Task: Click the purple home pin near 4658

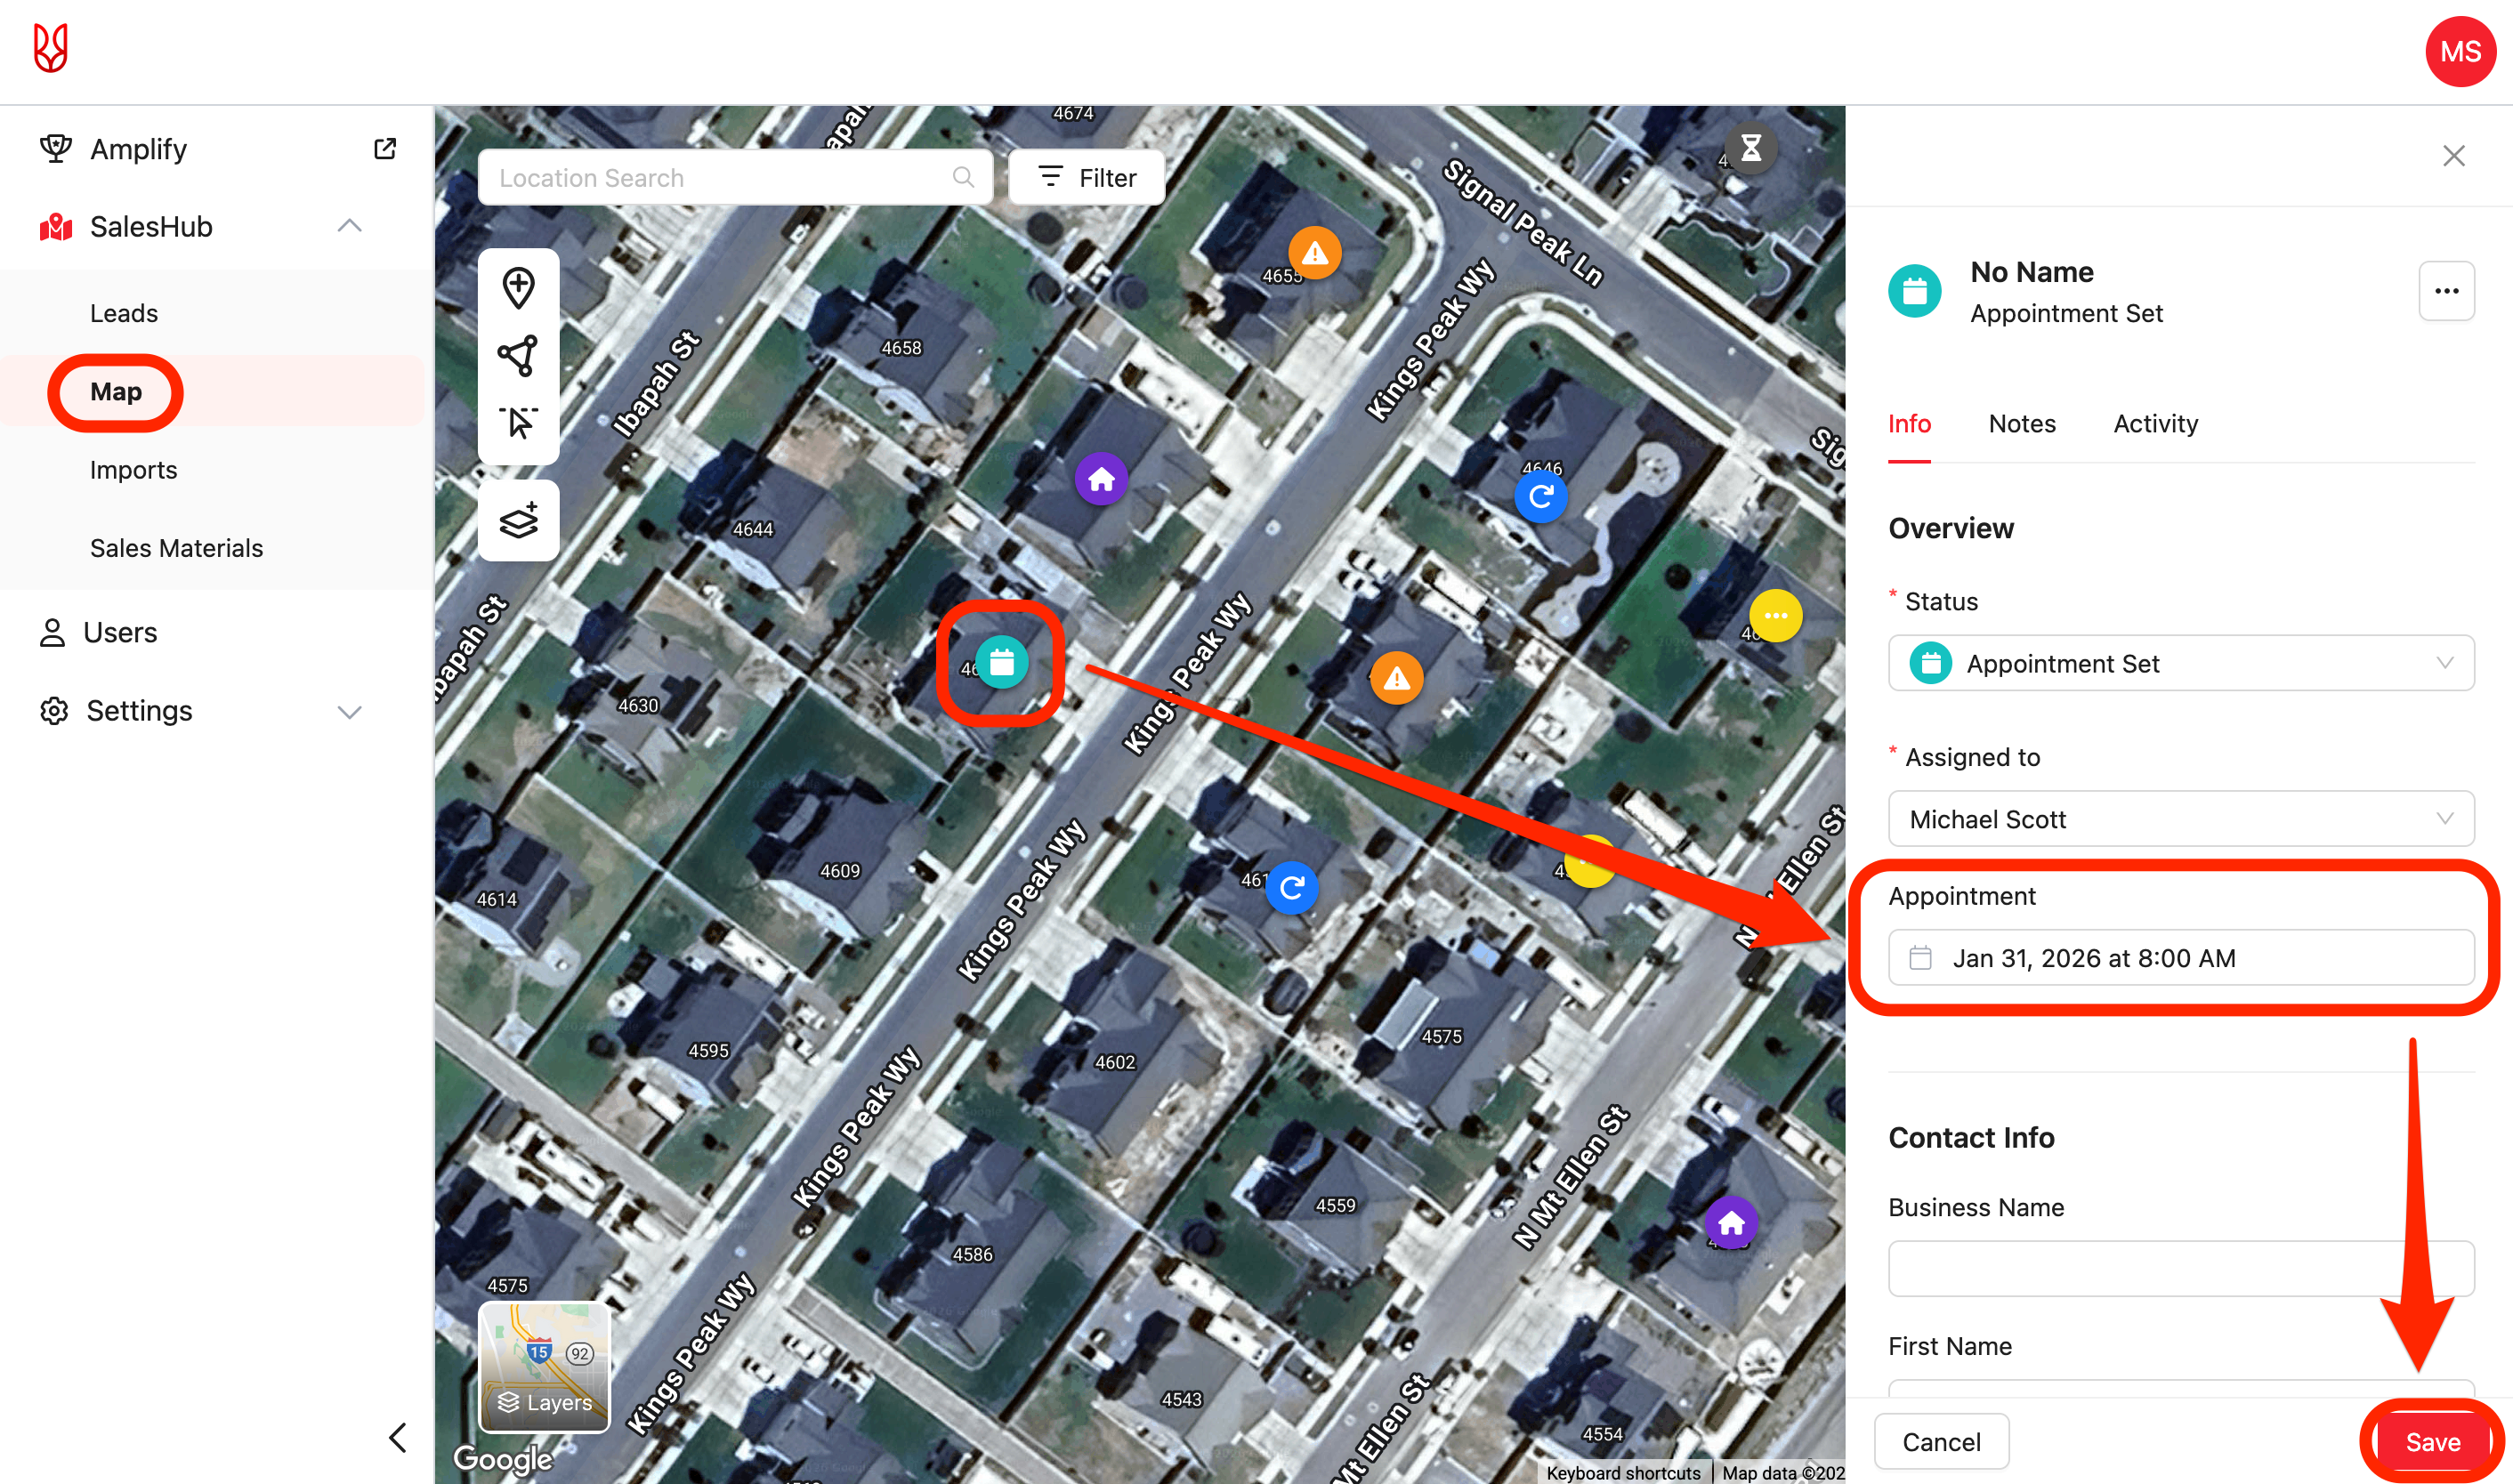Action: tap(1101, 480)
